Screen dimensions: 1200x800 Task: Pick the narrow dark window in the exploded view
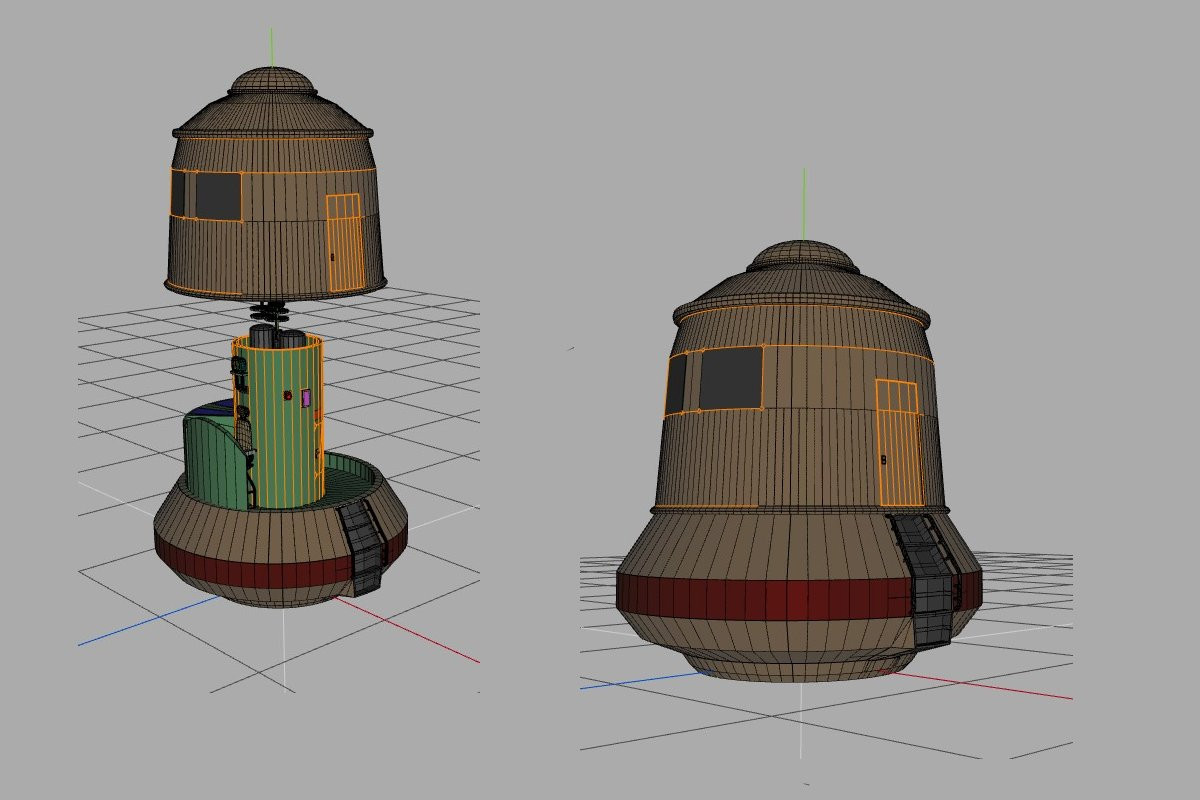click(x=178, y=194)
